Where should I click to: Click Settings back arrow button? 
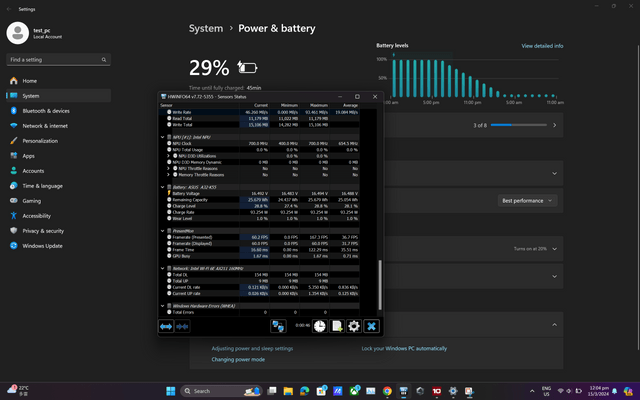click(9, 9)
